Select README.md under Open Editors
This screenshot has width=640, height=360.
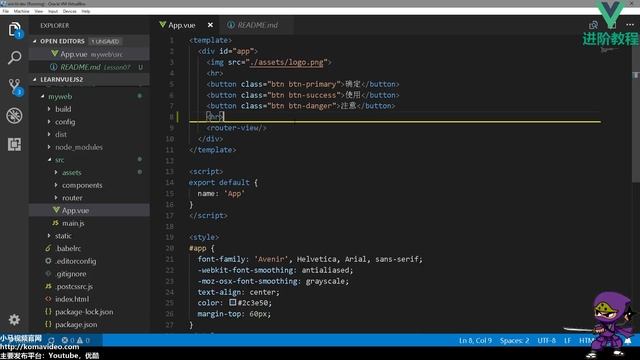click(89, 67)
